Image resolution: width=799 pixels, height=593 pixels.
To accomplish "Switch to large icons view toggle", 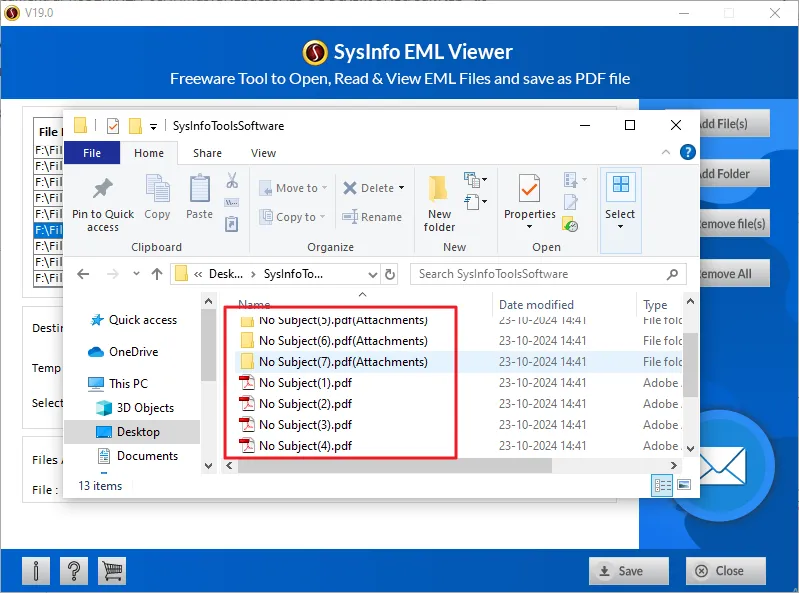I will coord(684,486).
